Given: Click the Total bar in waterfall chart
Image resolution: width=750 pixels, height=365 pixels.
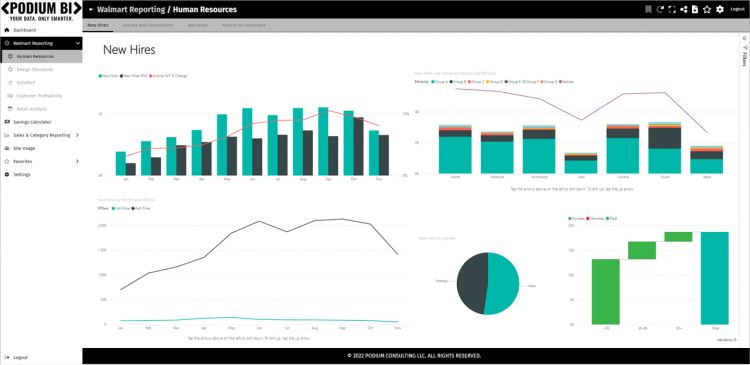Looking at the screenshot, I should (715, 278).
